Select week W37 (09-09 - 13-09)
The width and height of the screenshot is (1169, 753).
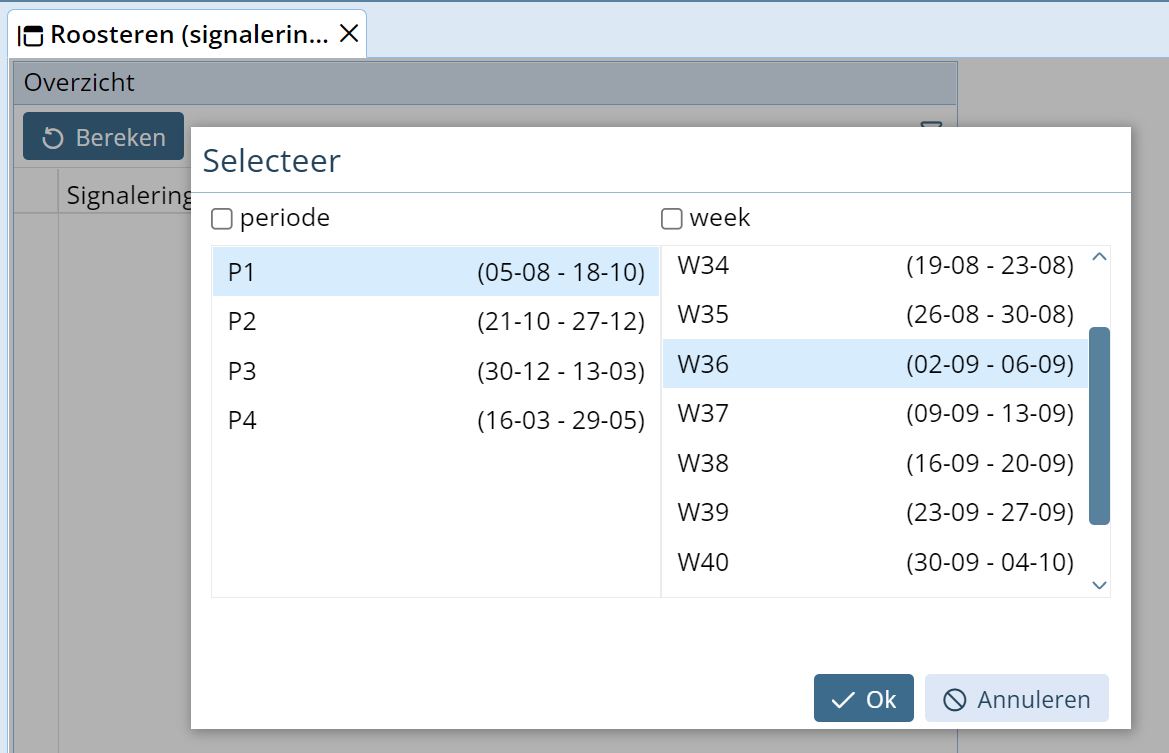(x=875, y=413)
